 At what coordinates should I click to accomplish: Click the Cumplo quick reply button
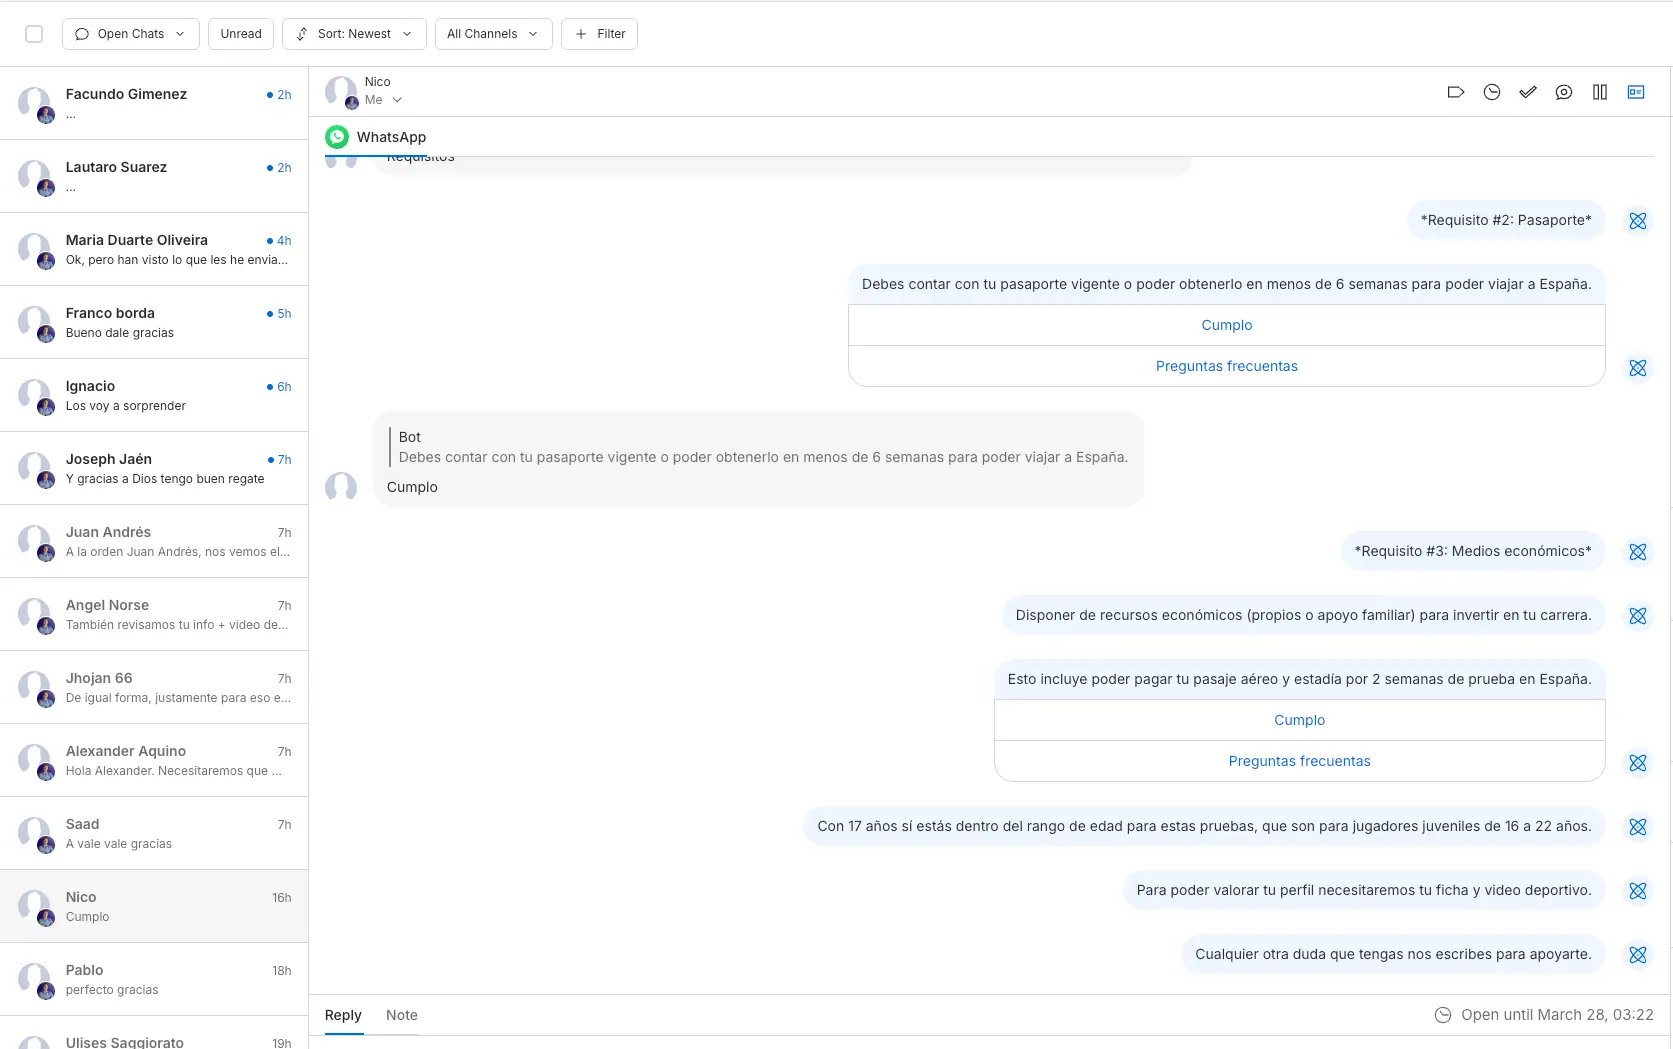coord(1226,324)
